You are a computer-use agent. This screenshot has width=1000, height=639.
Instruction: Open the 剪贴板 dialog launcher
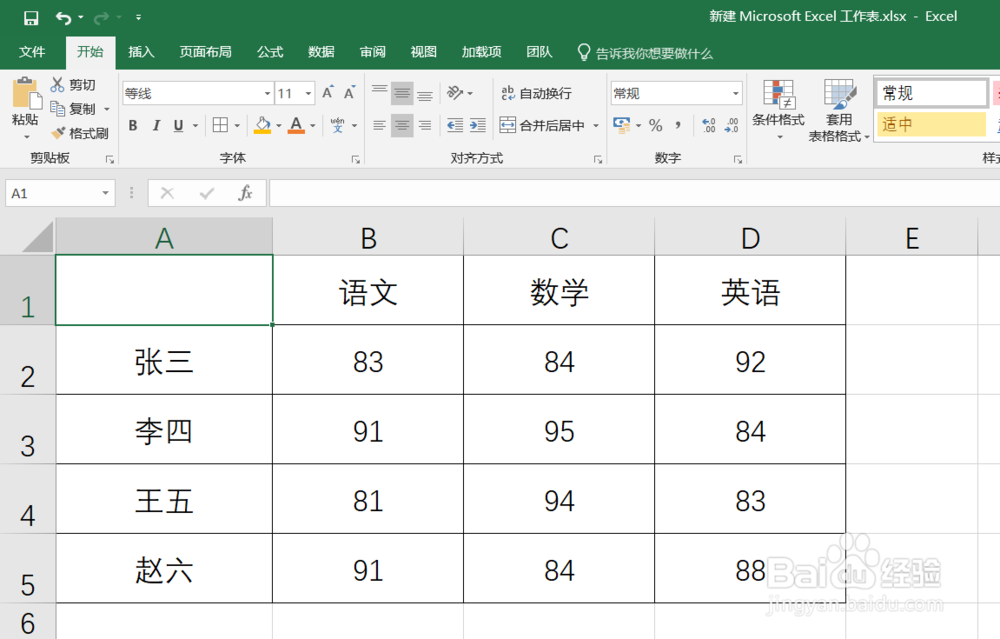tap(110, 159)
